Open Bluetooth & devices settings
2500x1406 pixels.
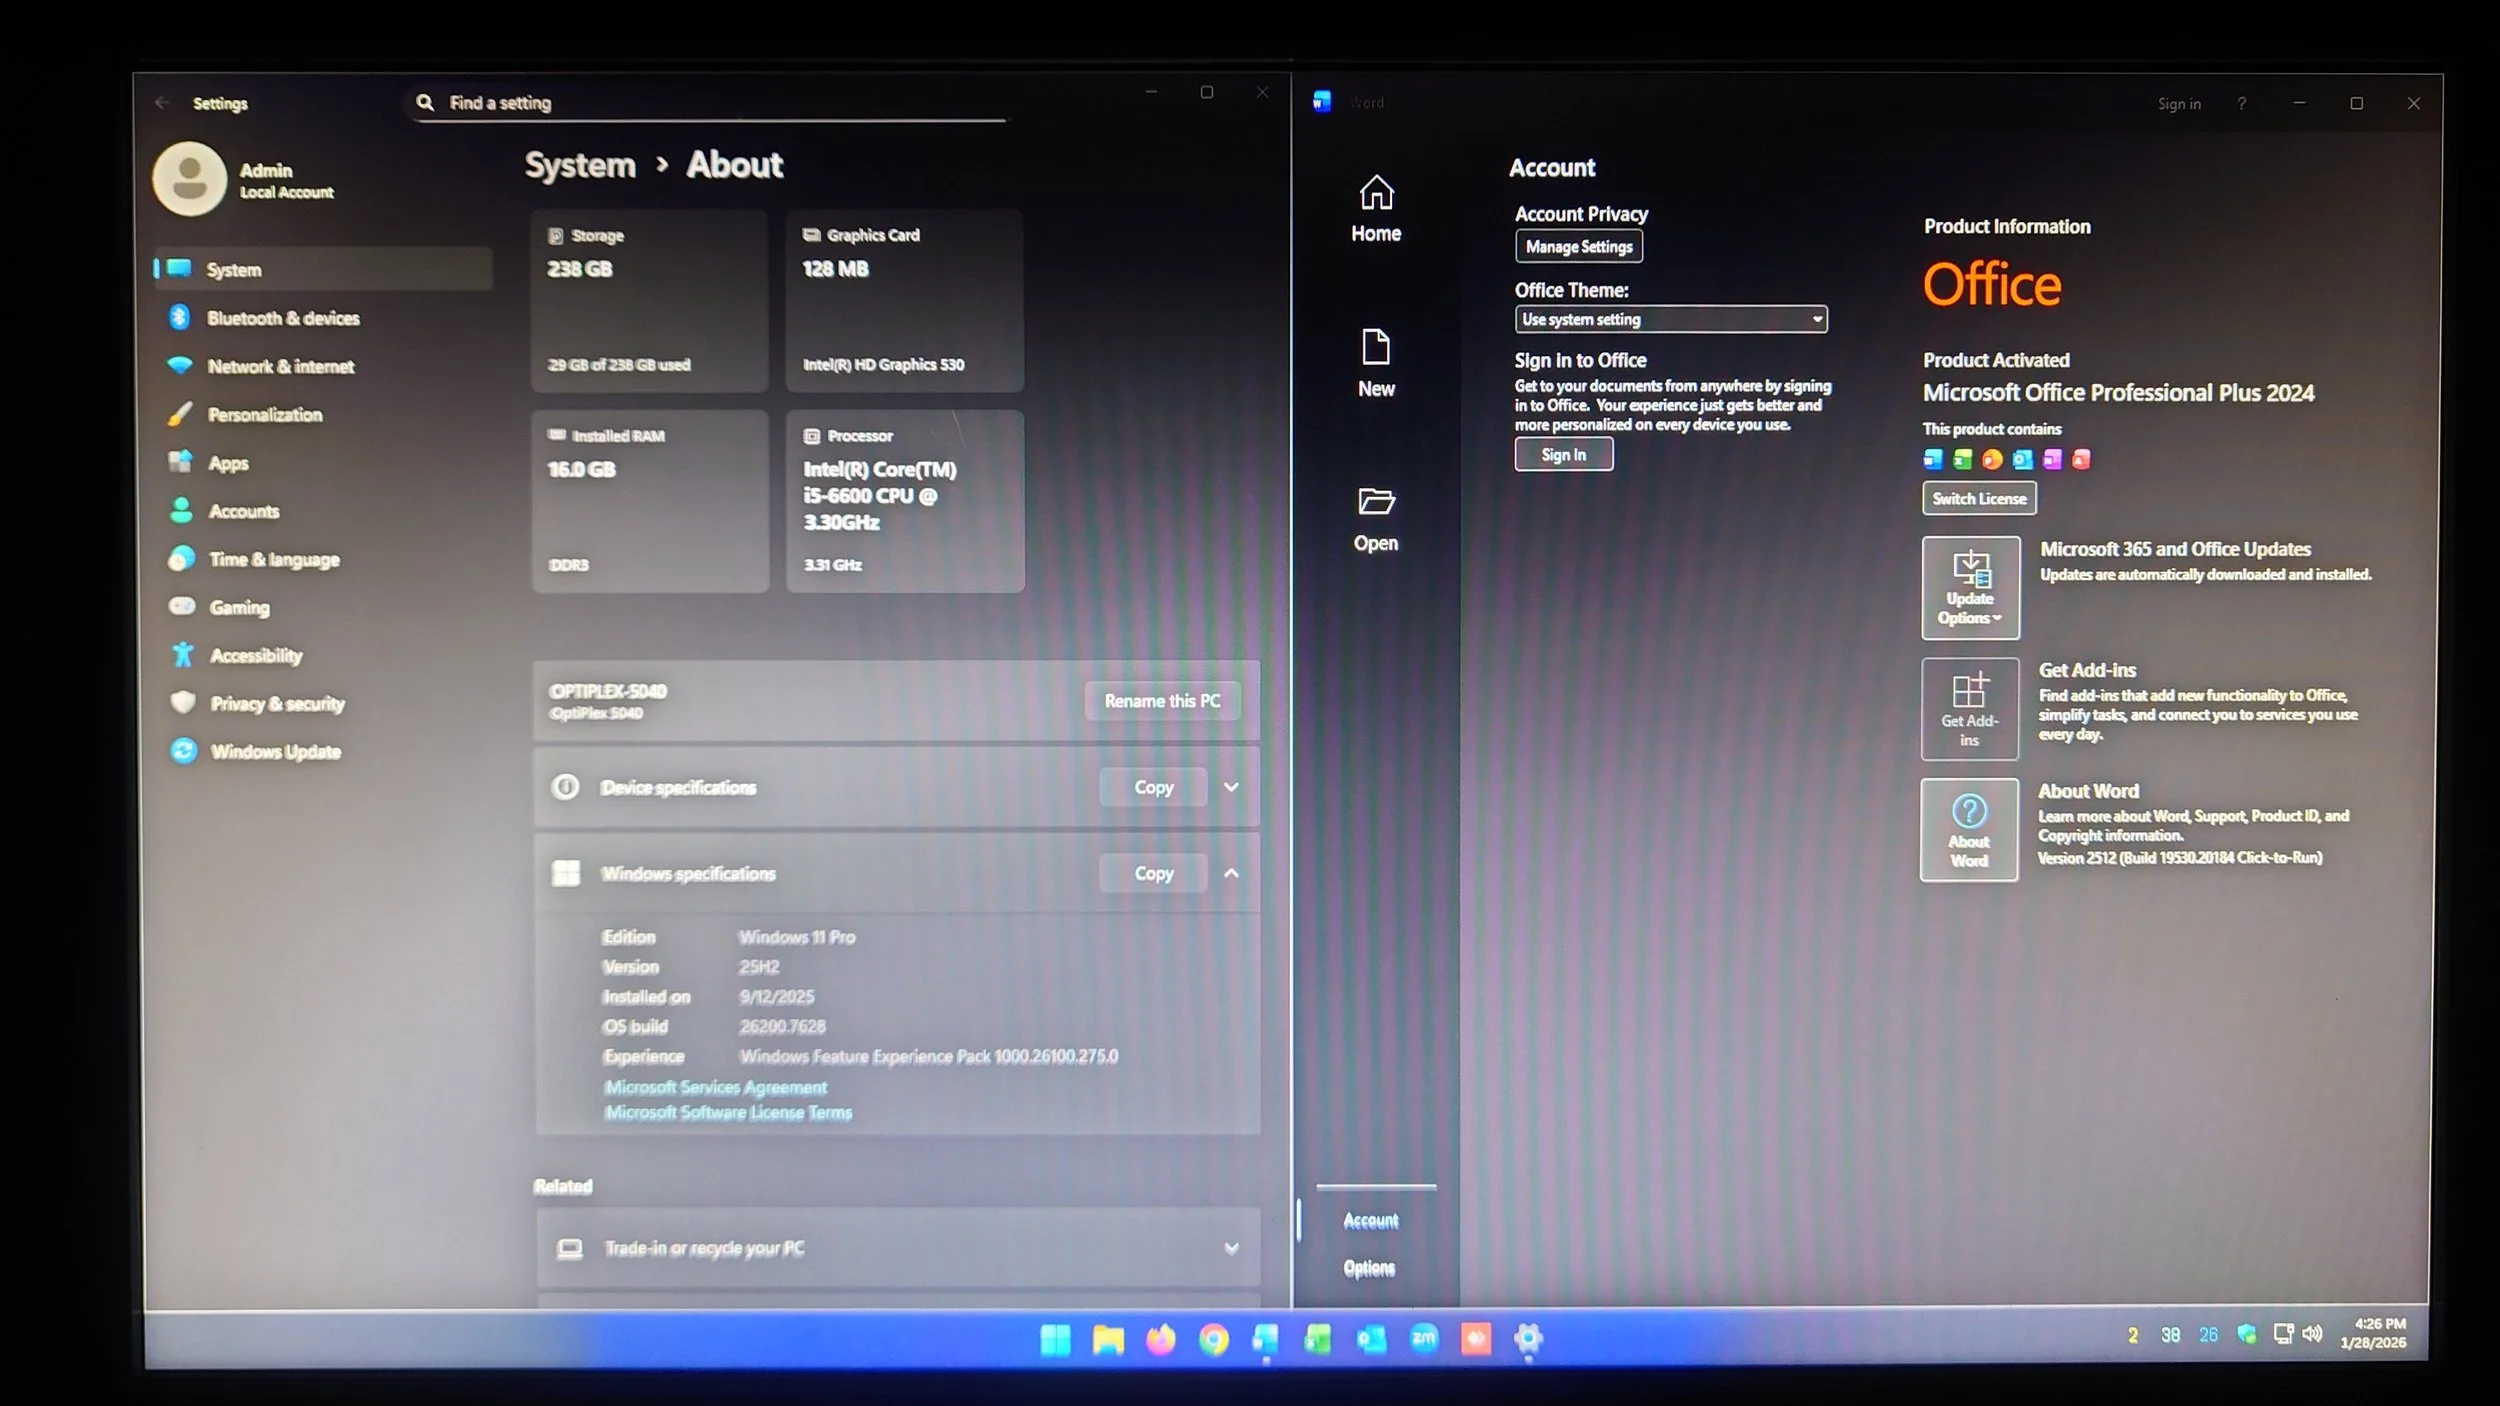pyautogui.click(x=282, y=318)
